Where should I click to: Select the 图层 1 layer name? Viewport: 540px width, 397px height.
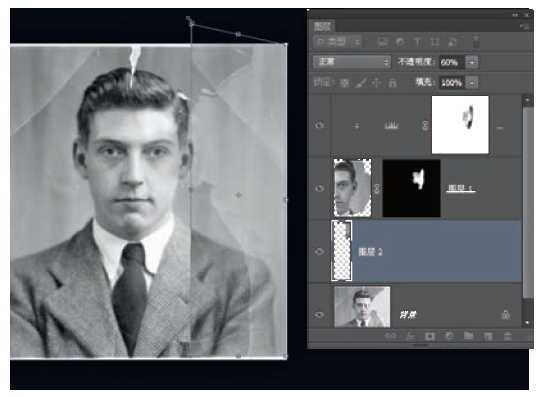click(x=460, y=188)
